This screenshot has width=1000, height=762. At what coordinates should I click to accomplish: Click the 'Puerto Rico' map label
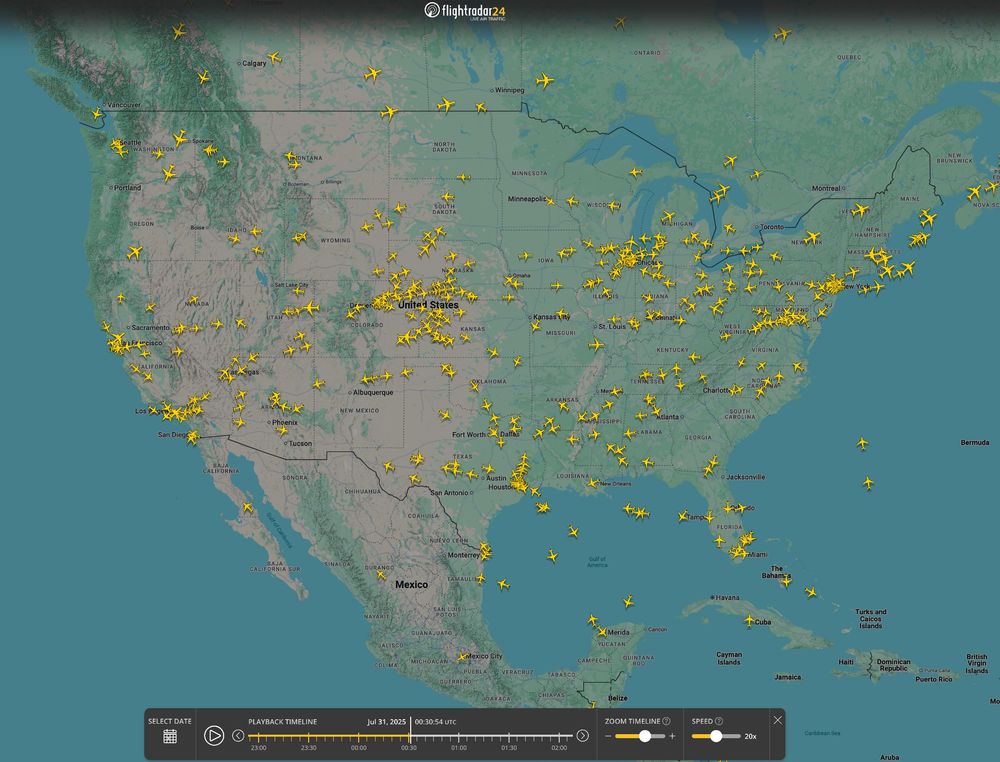pos(934,679)
